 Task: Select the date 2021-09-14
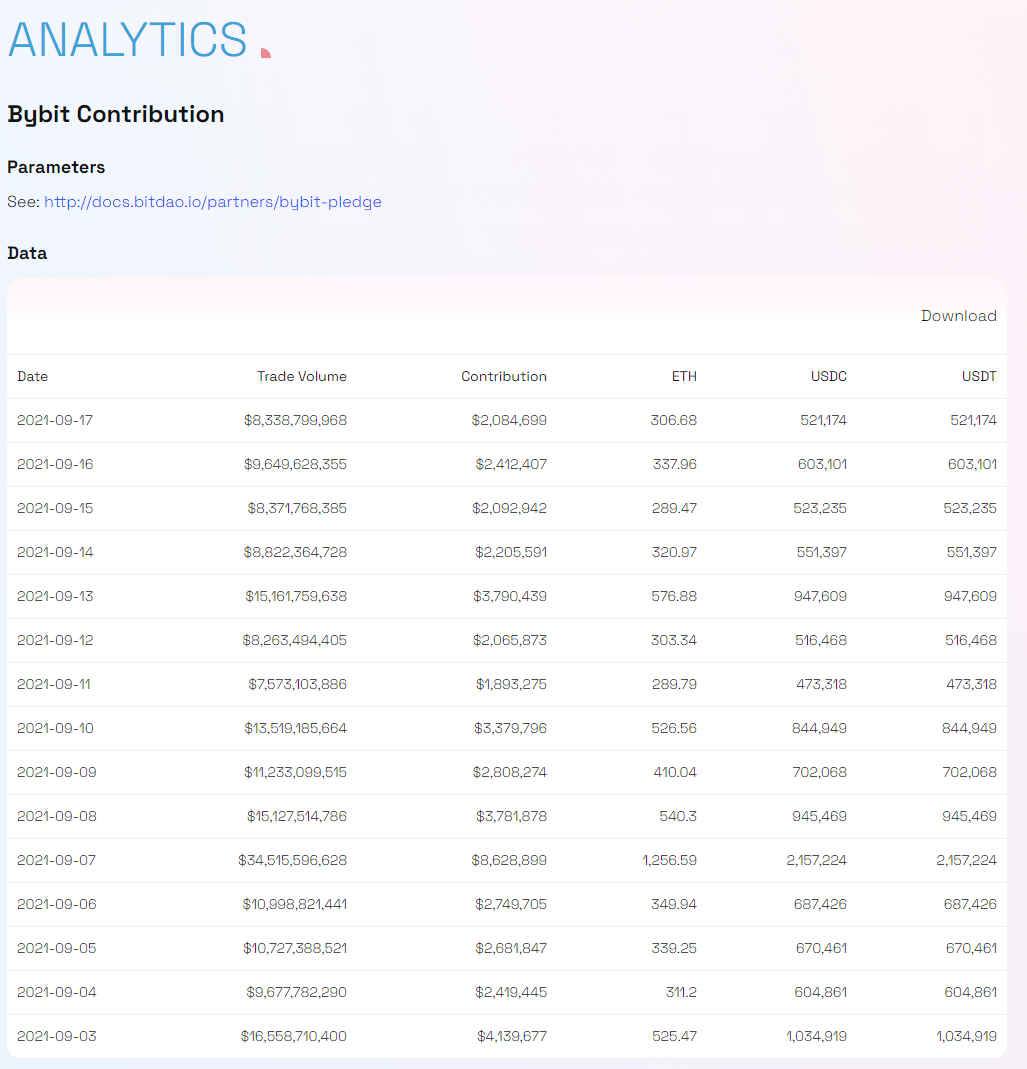(55, 552)
